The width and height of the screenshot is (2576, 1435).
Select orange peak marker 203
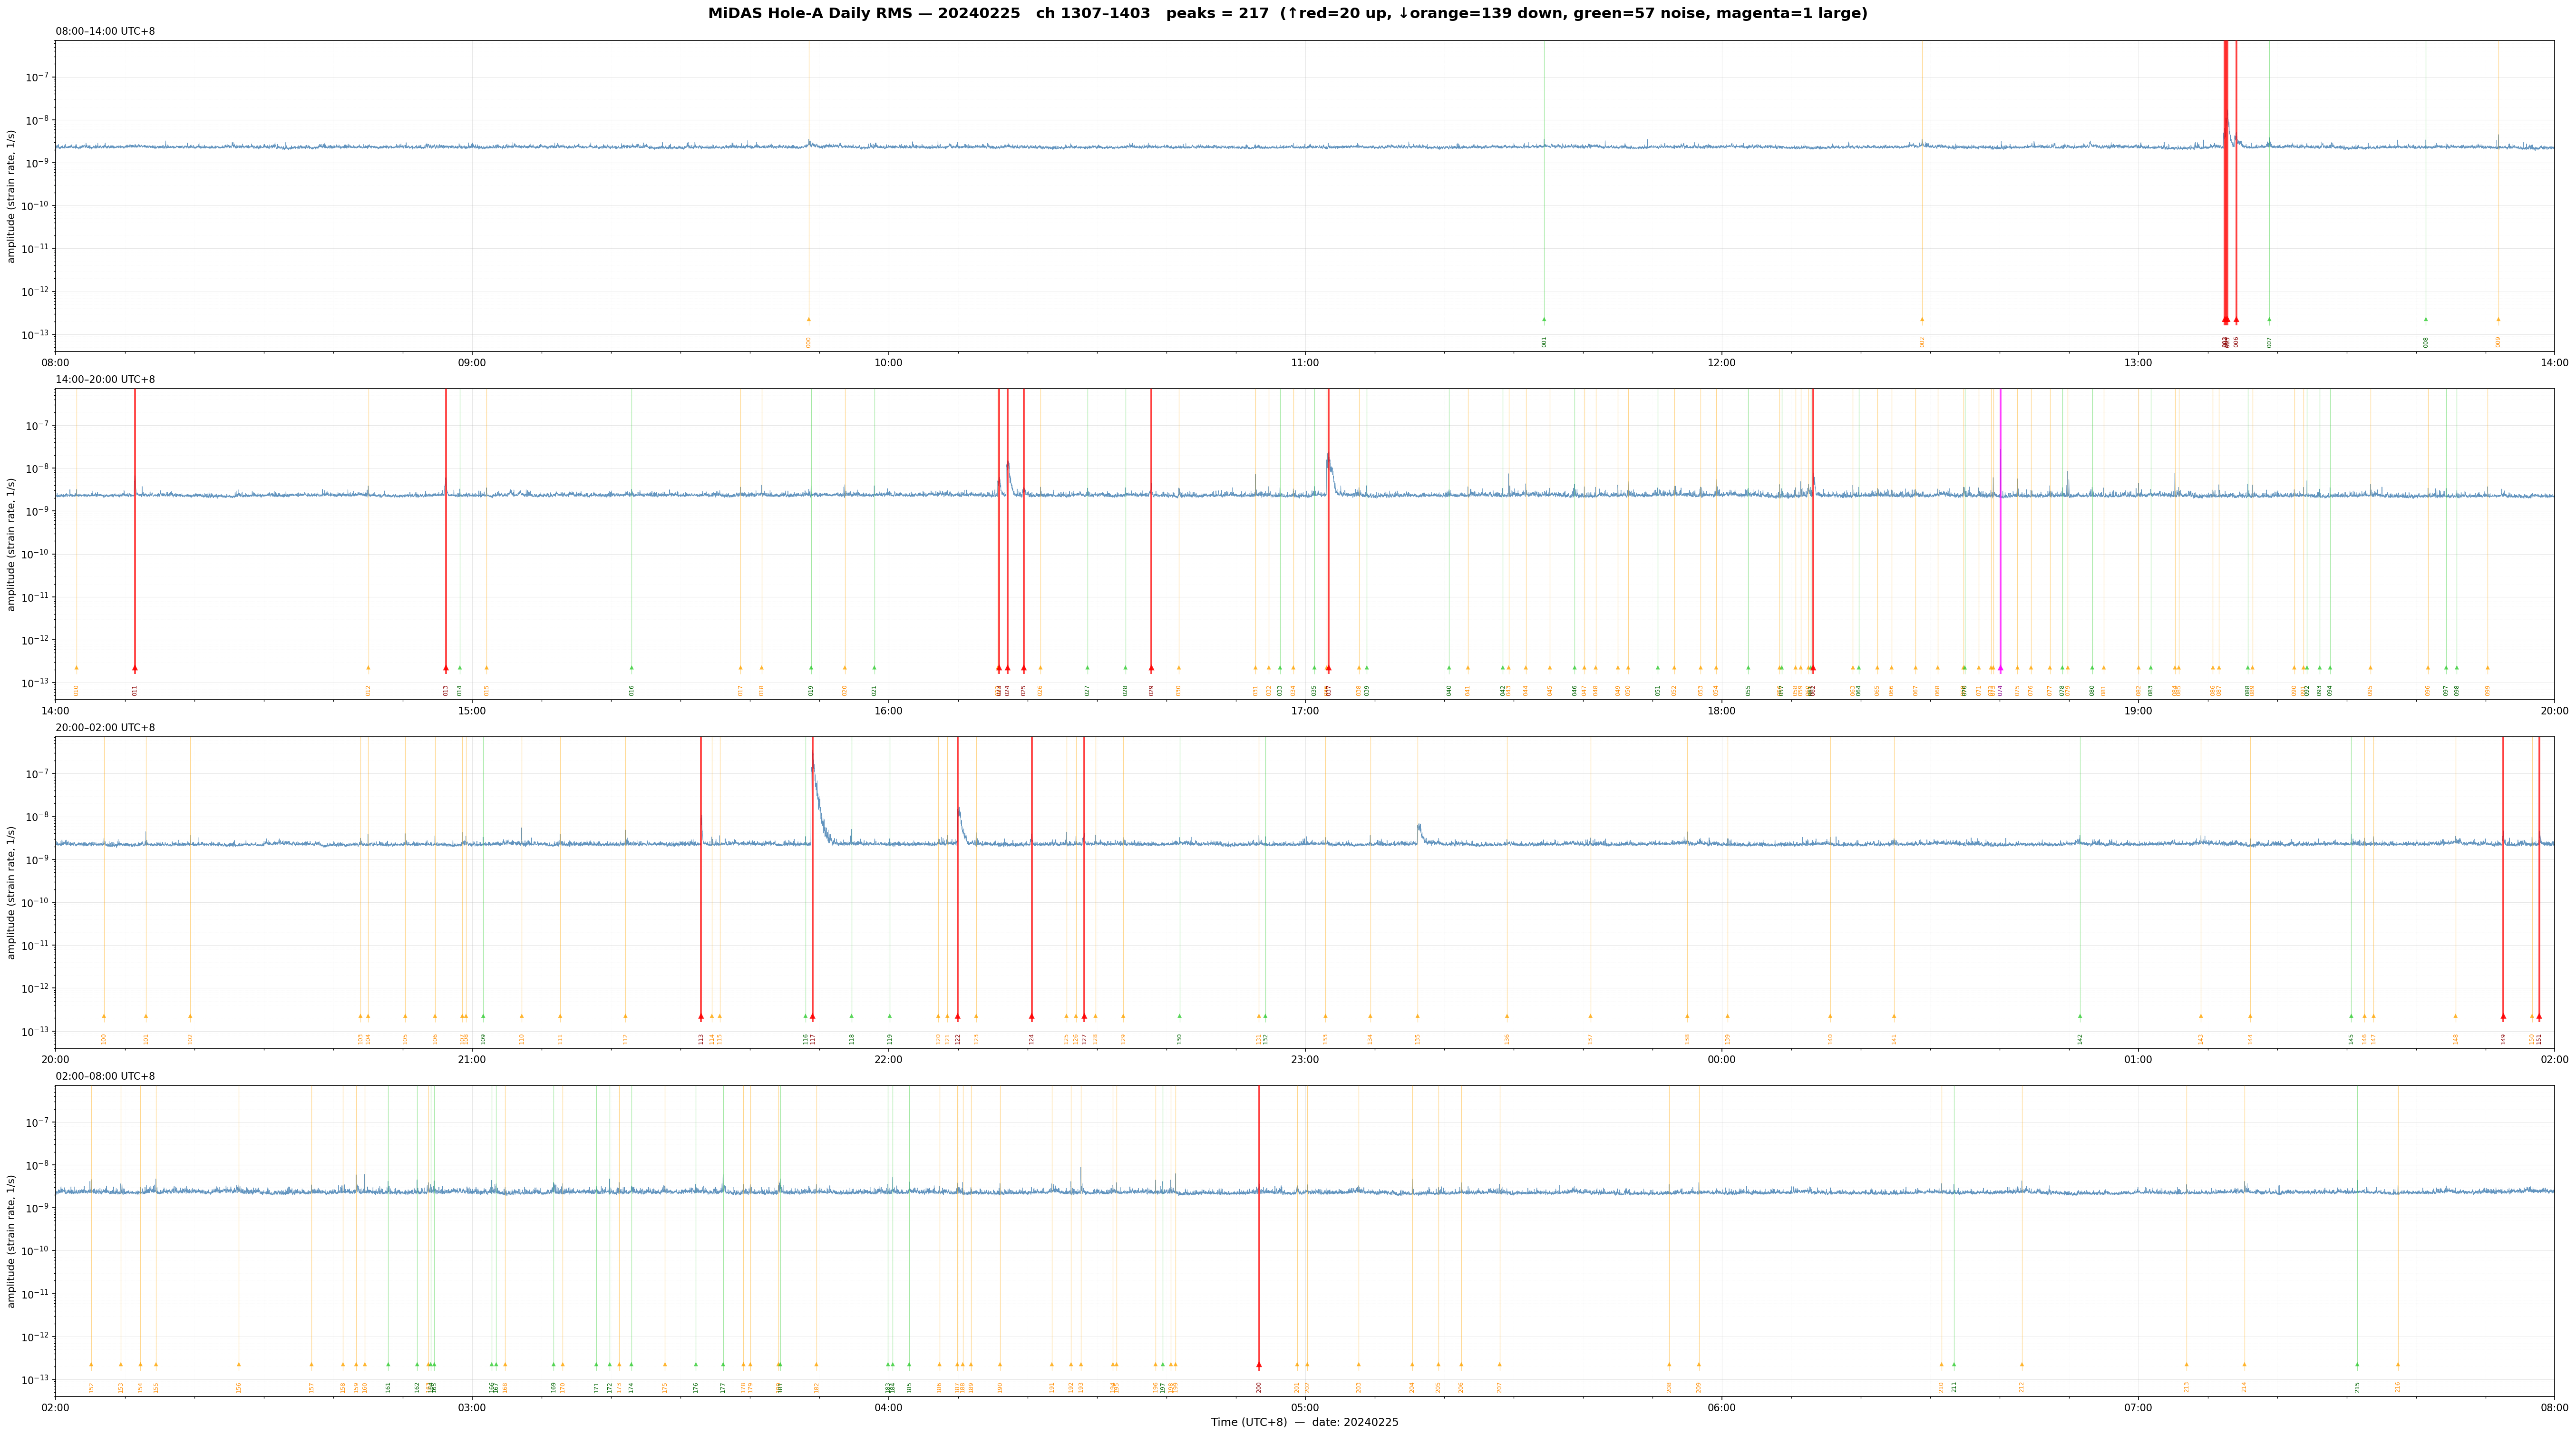[1359, 1364]
